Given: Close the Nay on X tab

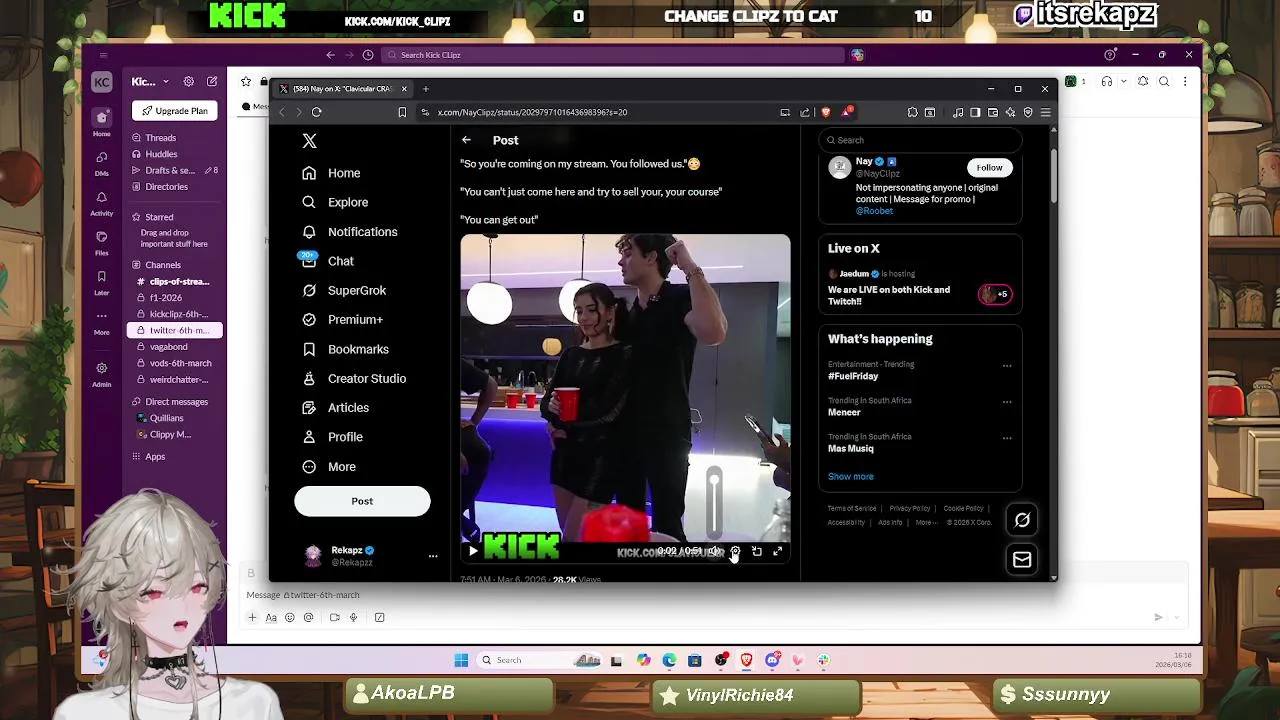Looking at the screenshot, I should (404, 89).
